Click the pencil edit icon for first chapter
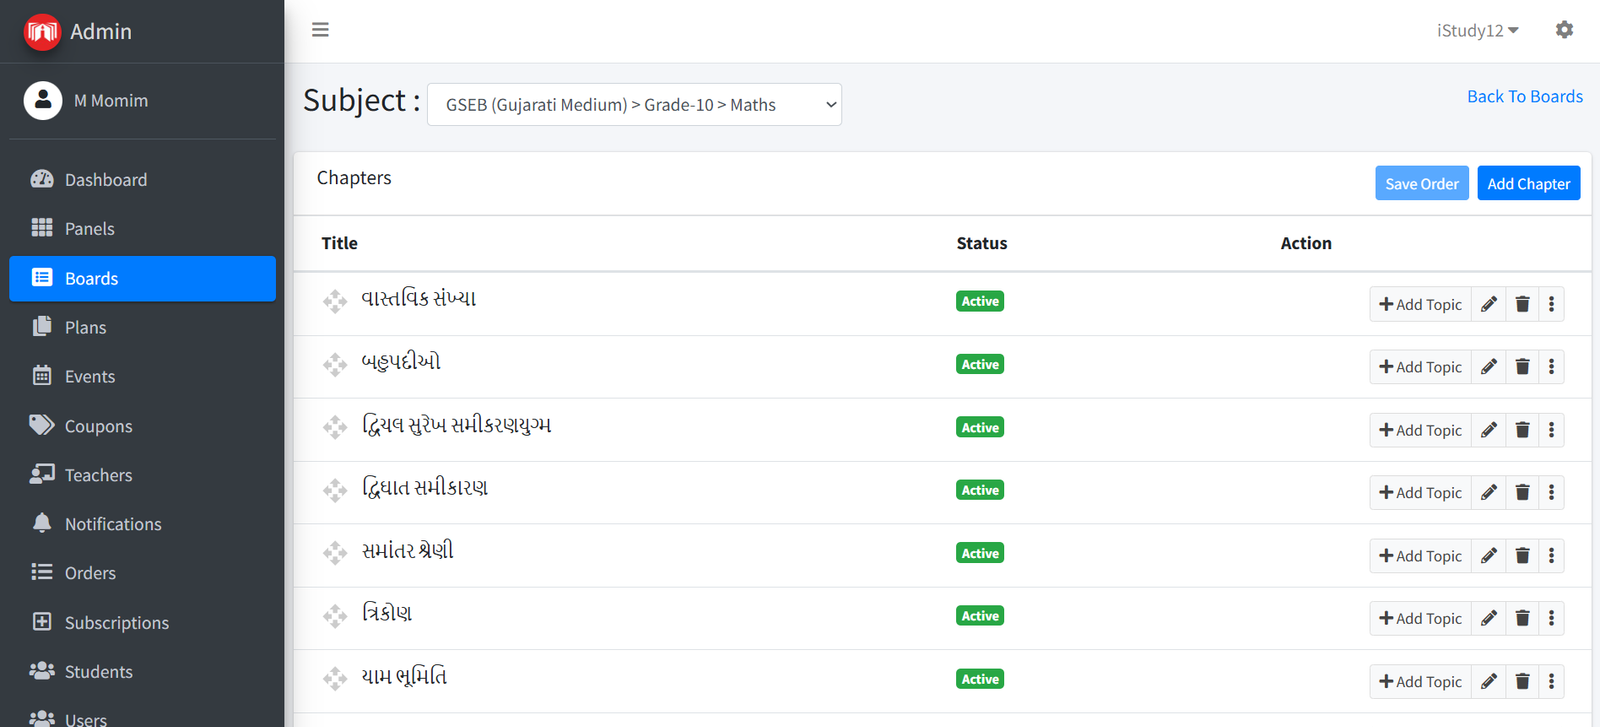 [1489, 304]
